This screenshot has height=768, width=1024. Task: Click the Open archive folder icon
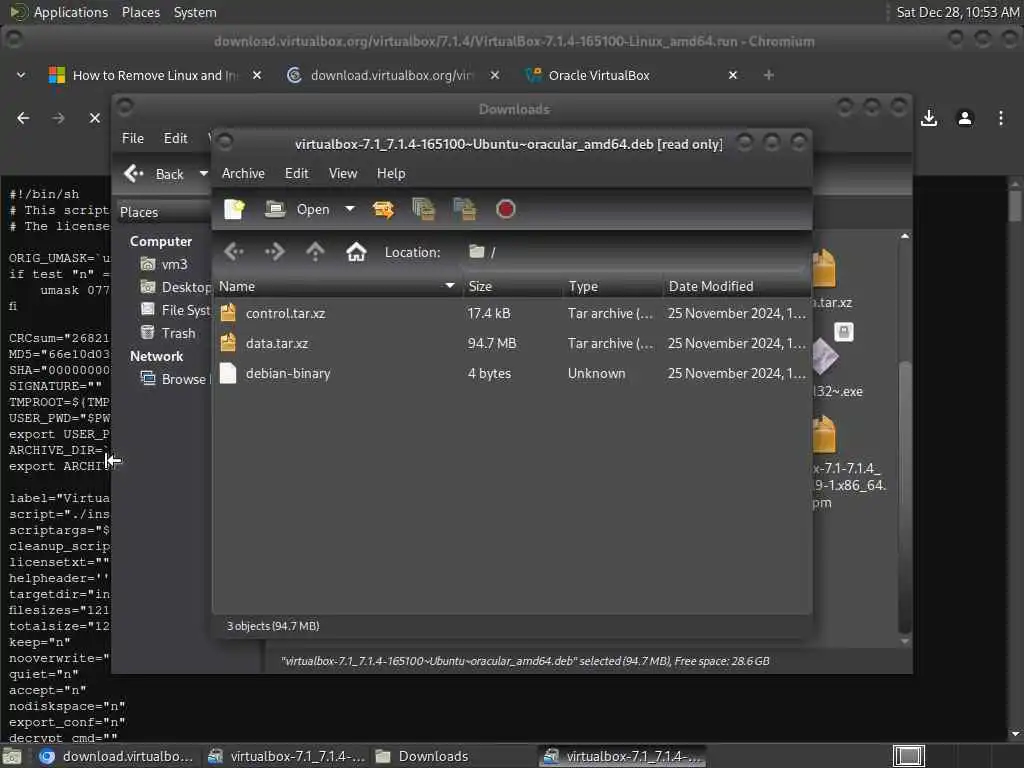(275, 209)
